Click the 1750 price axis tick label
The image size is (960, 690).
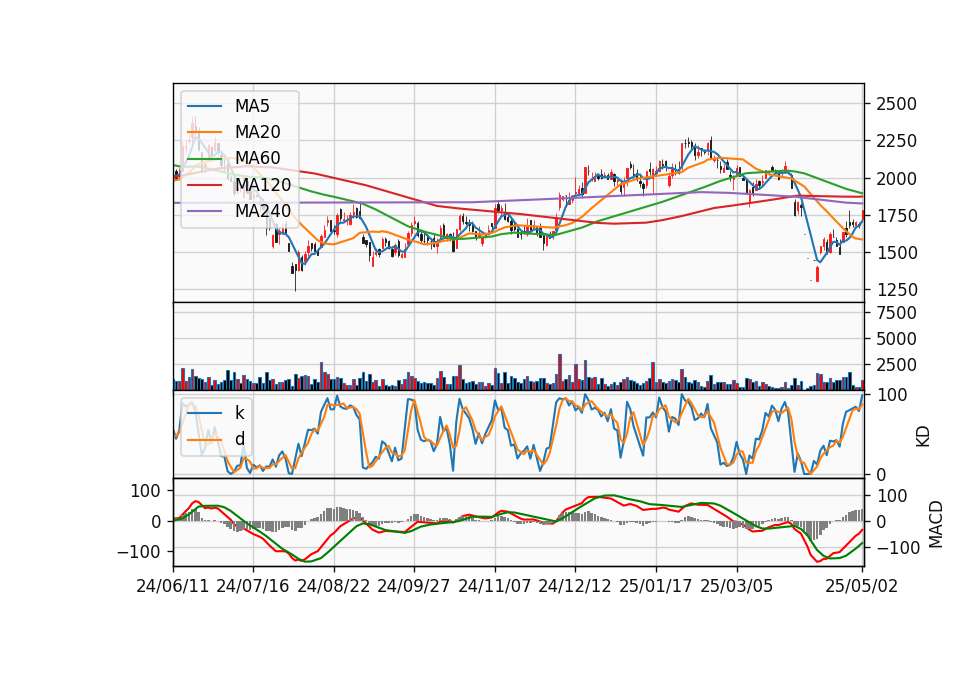[x=896, y=216]
